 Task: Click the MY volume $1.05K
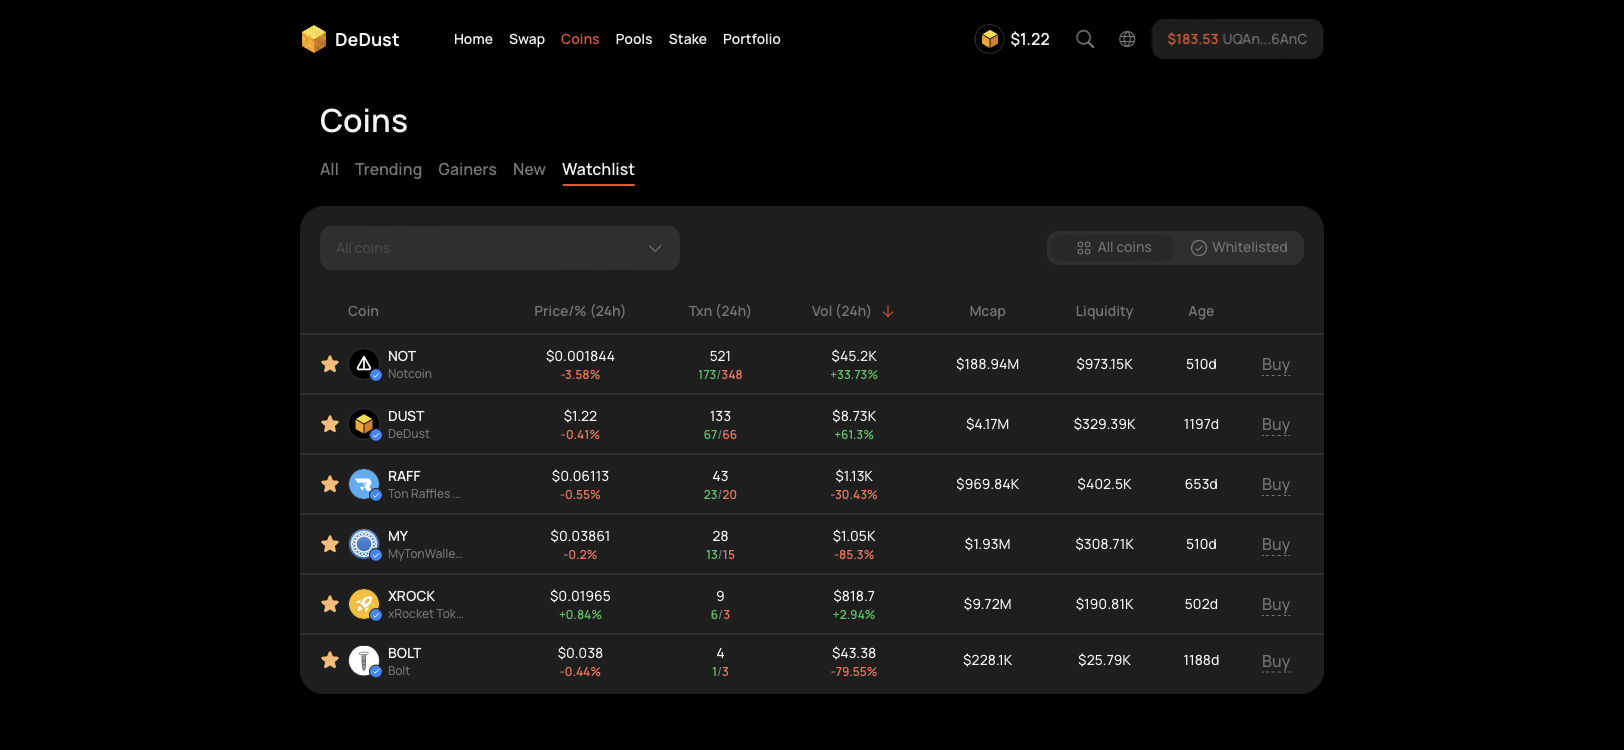(x=854, y=536)
